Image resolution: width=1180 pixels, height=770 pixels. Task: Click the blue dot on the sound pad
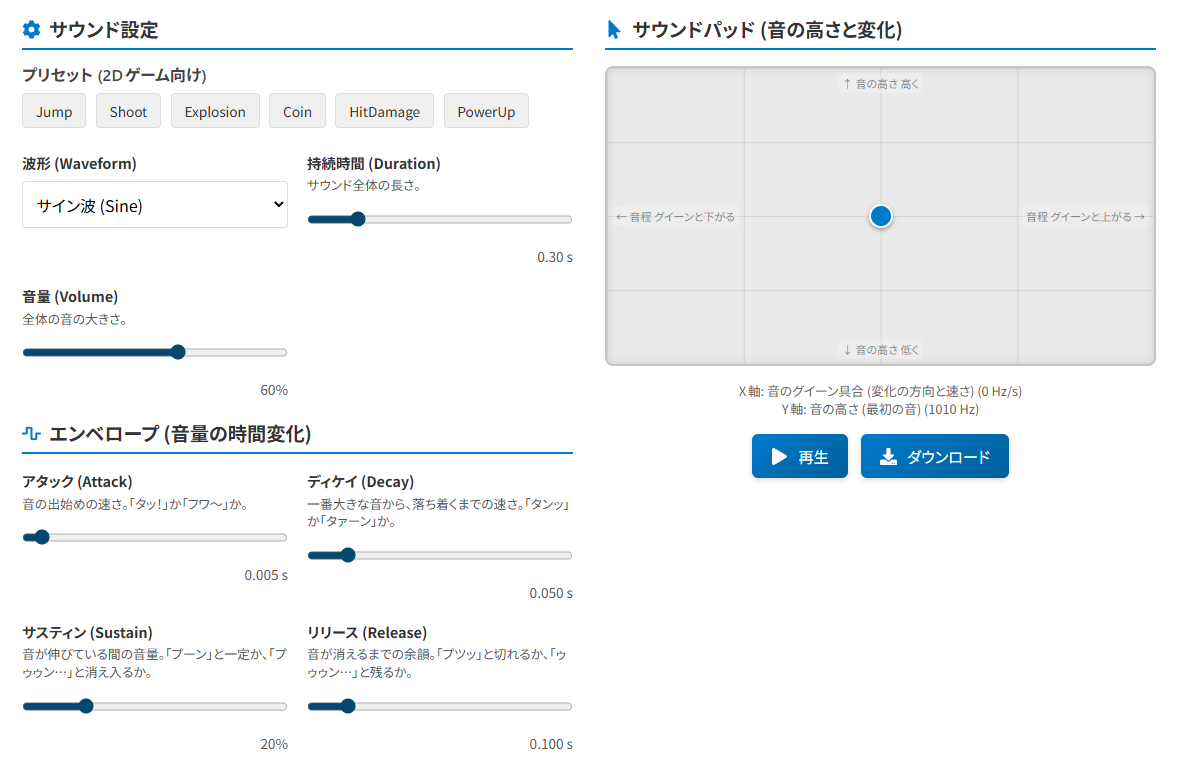881,216
